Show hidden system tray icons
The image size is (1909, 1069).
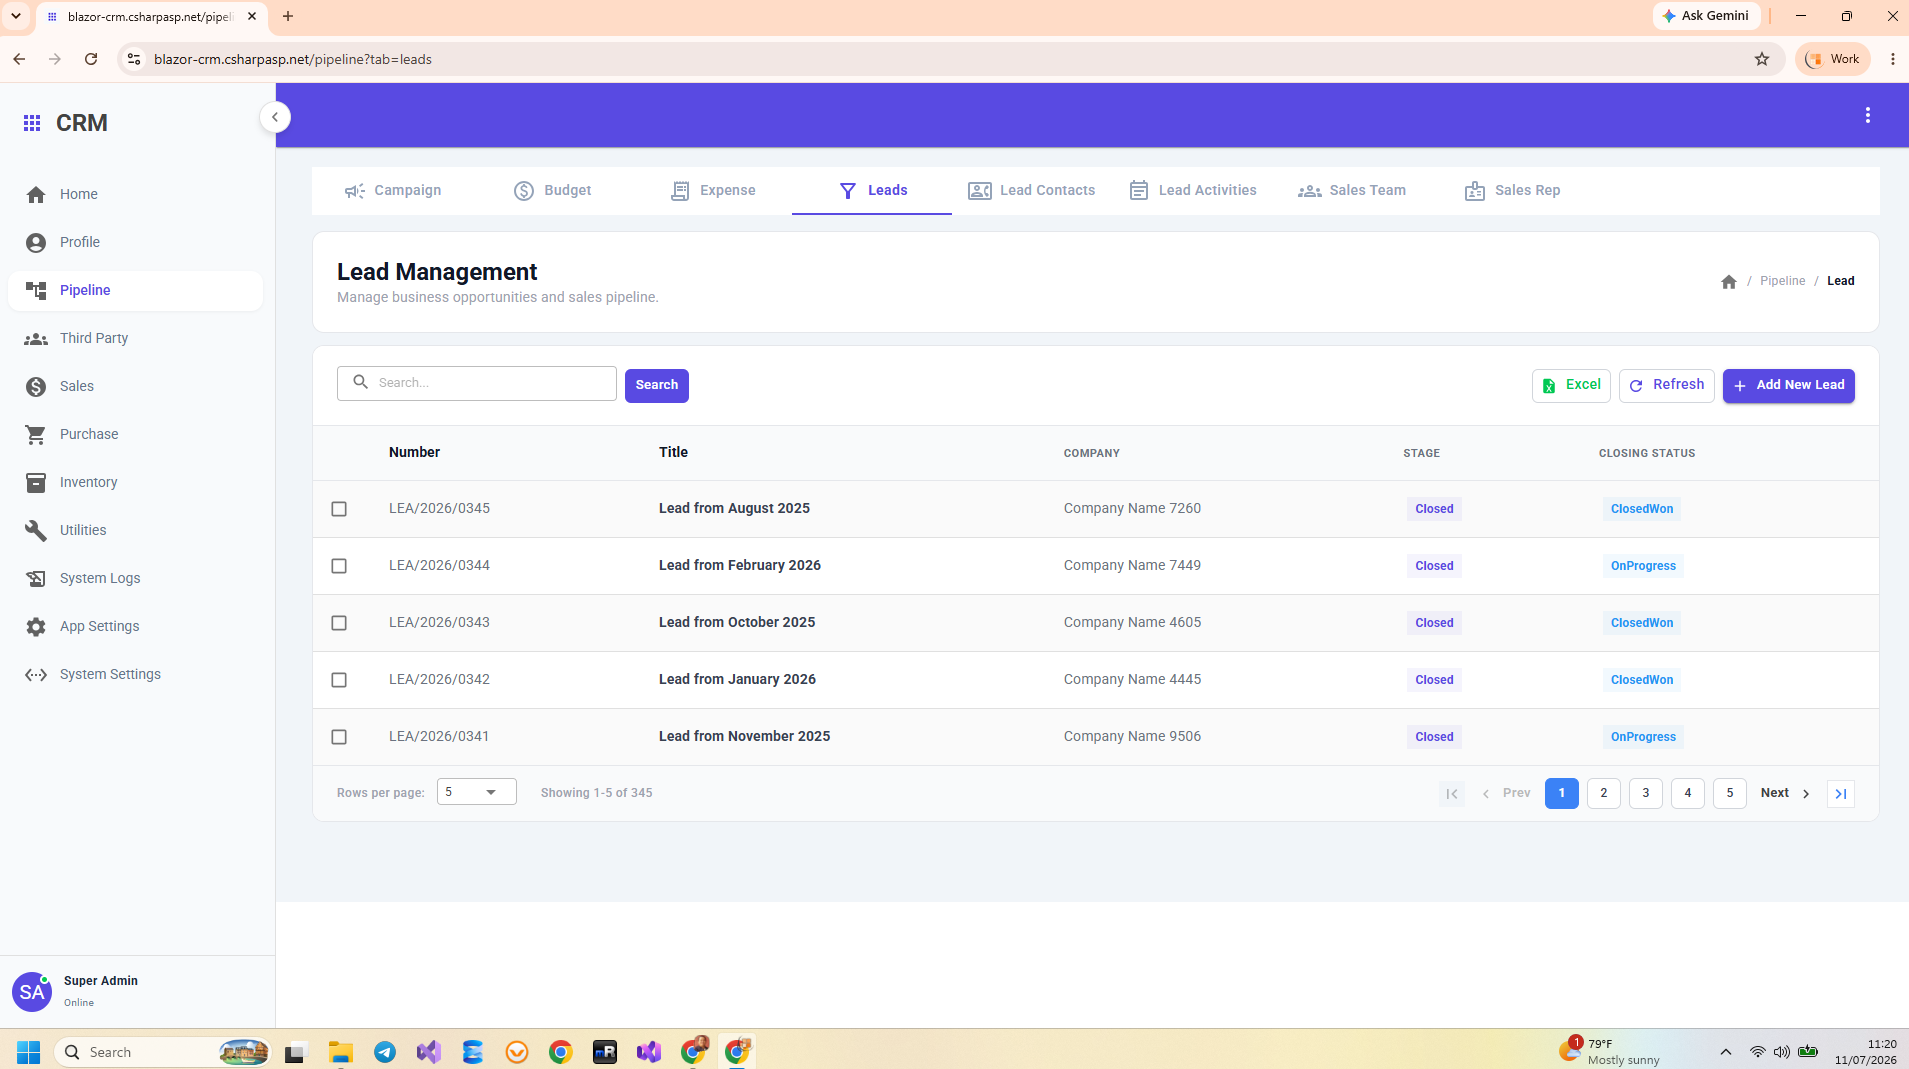coord(1725,1052)
